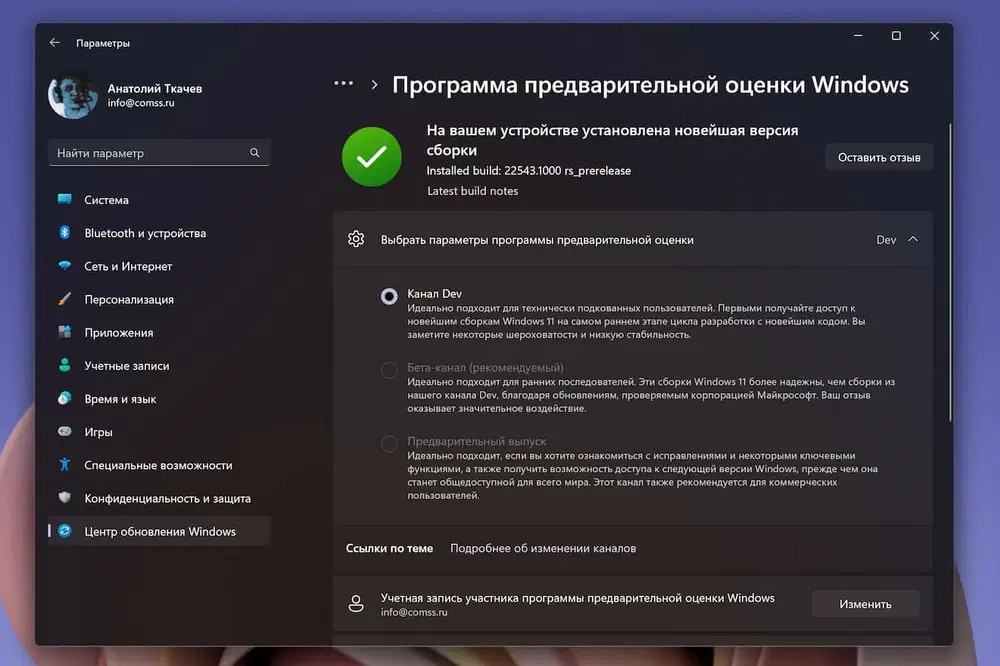Select the Бета-канал (рекомендуемый) radio button
Image resolution: width=1000 pixels, height=666 pixels.
click(389, 370)
